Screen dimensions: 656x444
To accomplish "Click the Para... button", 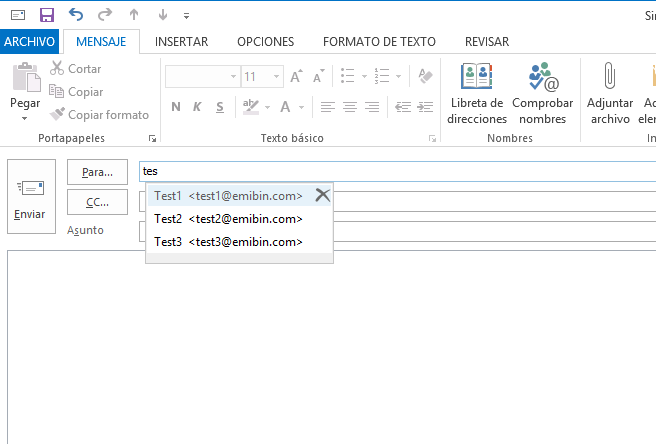I will click(x=97, y=172).
